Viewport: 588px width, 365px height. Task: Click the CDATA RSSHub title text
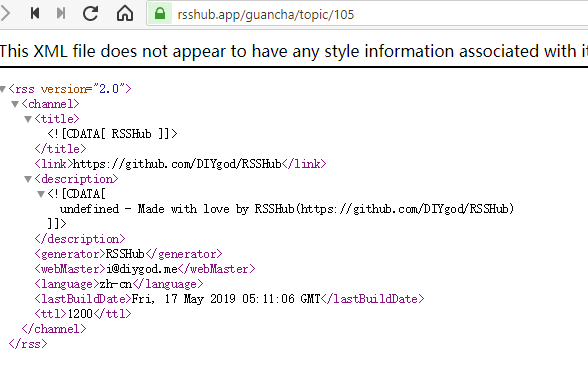112,134
